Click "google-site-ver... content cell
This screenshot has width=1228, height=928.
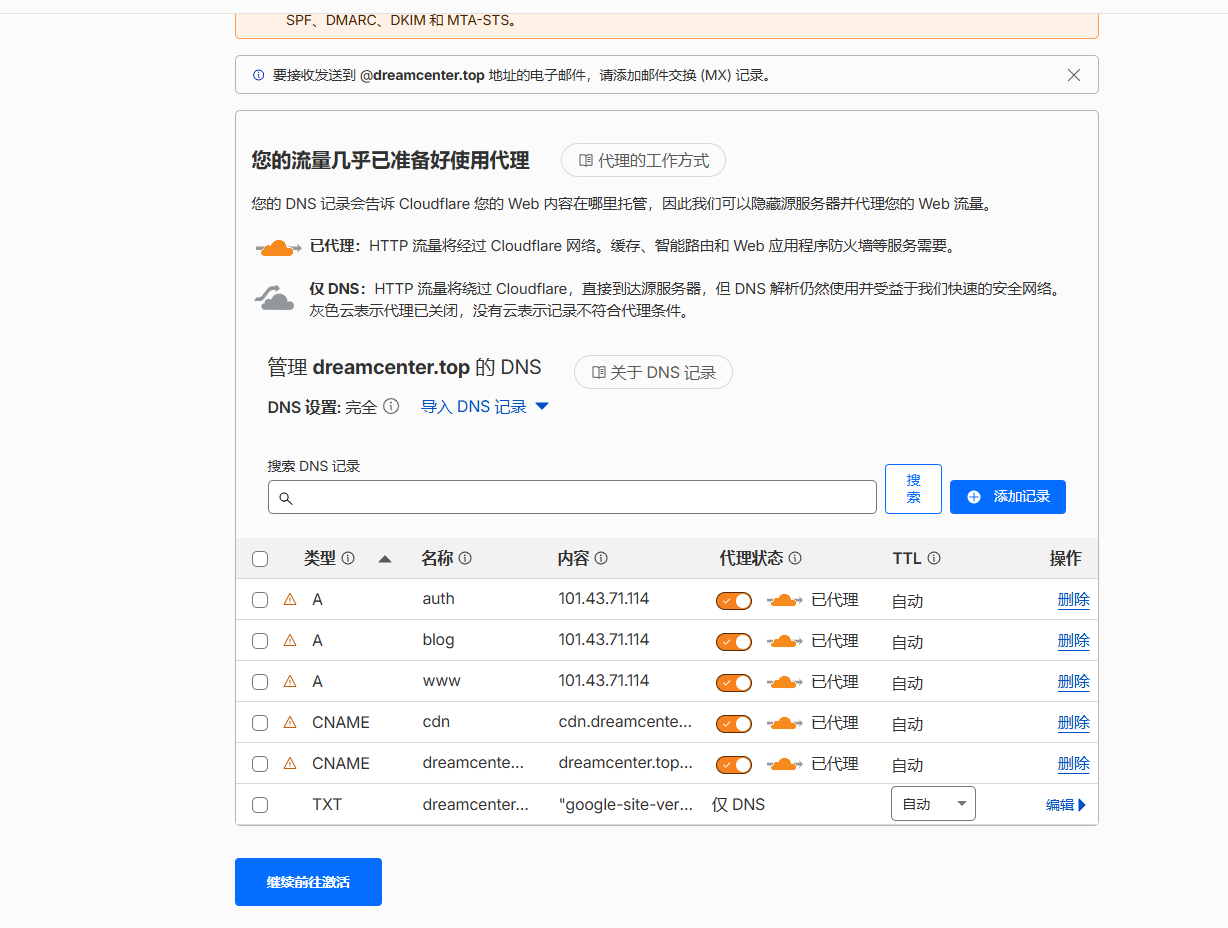pyautogui.click(x=625, y=804)
